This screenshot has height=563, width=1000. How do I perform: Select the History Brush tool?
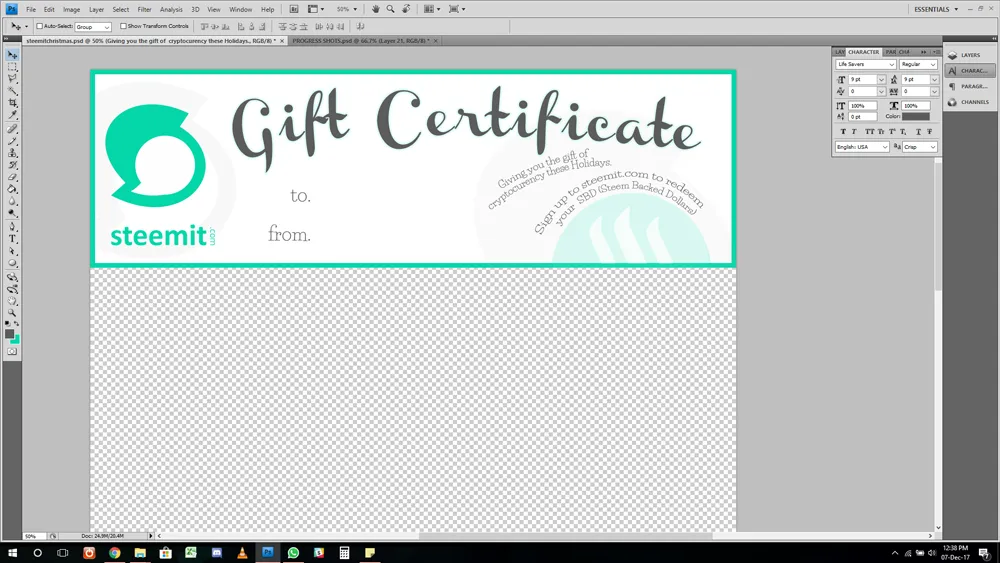12,166
